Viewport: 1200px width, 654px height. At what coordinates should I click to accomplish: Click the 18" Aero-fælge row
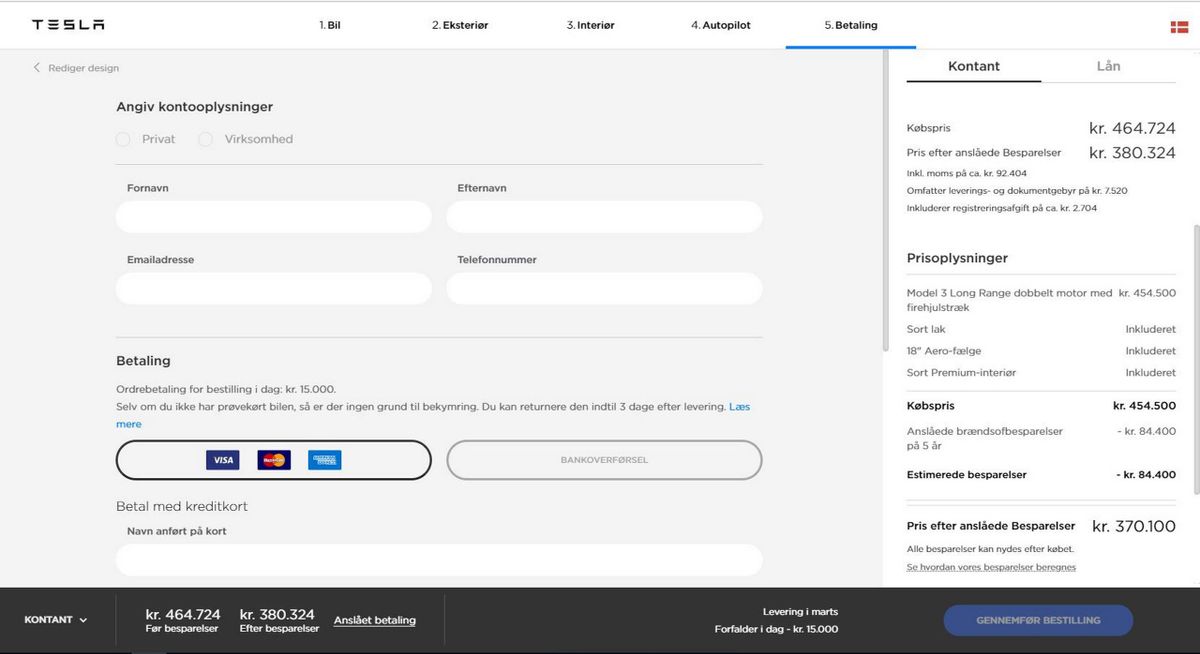1041,351
